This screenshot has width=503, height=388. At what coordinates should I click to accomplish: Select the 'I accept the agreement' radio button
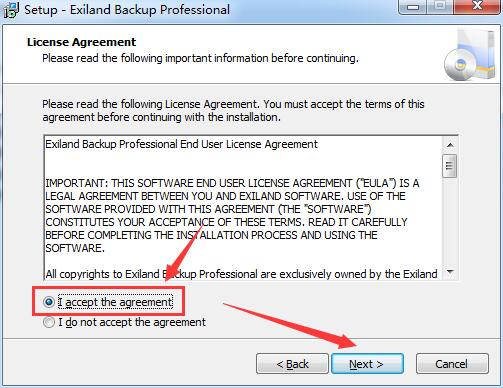[49, 302]
